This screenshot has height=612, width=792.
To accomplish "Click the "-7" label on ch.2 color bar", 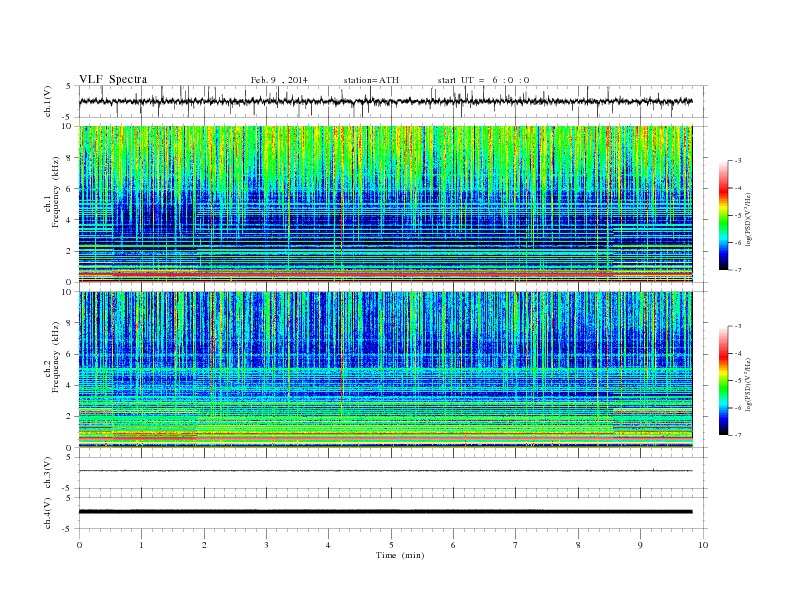I will point(737,435).
